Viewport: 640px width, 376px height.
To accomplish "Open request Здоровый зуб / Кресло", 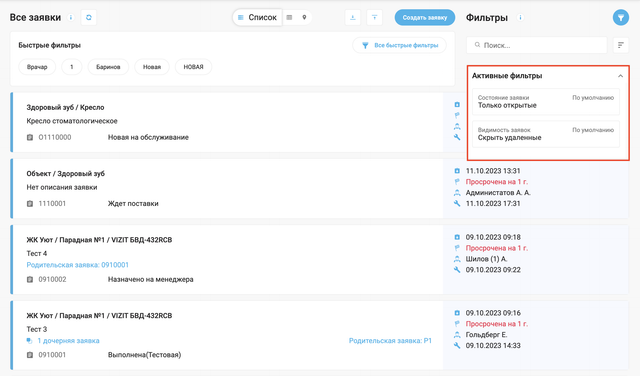I will (65, 107).
